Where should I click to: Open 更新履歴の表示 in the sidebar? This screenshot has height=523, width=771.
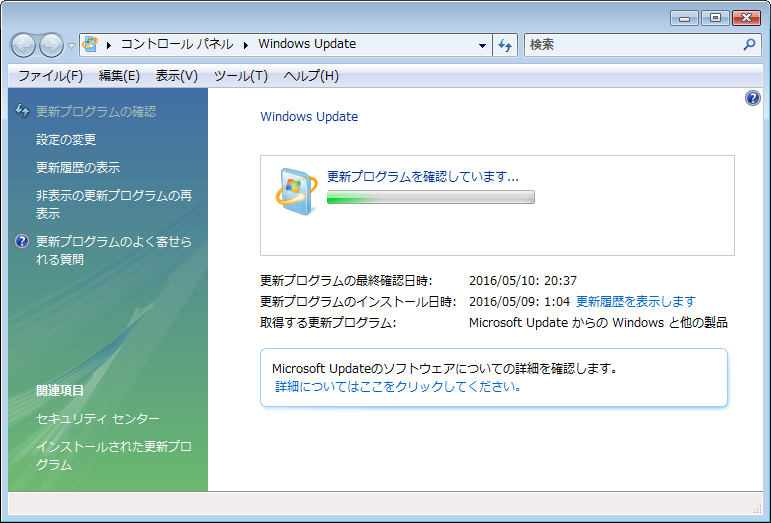(x=78, y=168)
